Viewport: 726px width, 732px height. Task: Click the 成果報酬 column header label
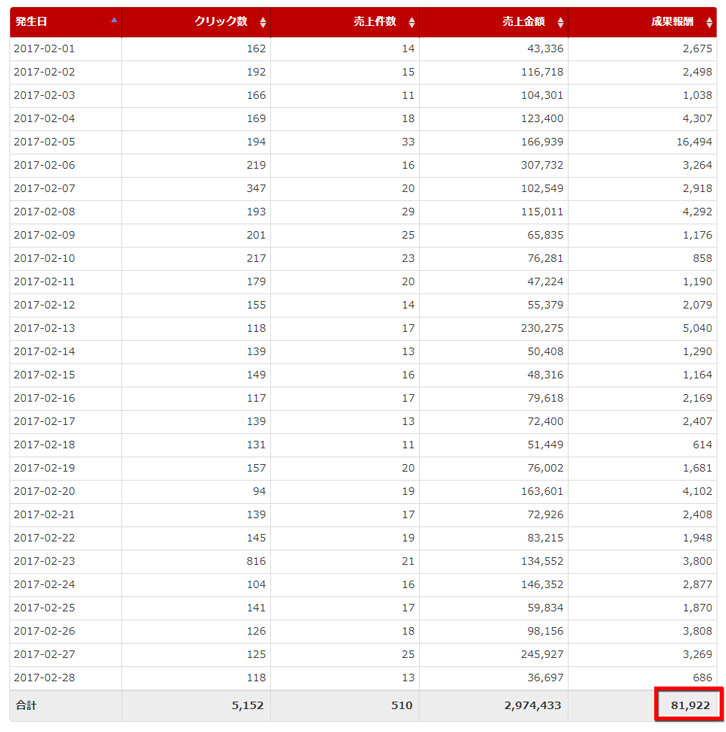tap(675, 21)
